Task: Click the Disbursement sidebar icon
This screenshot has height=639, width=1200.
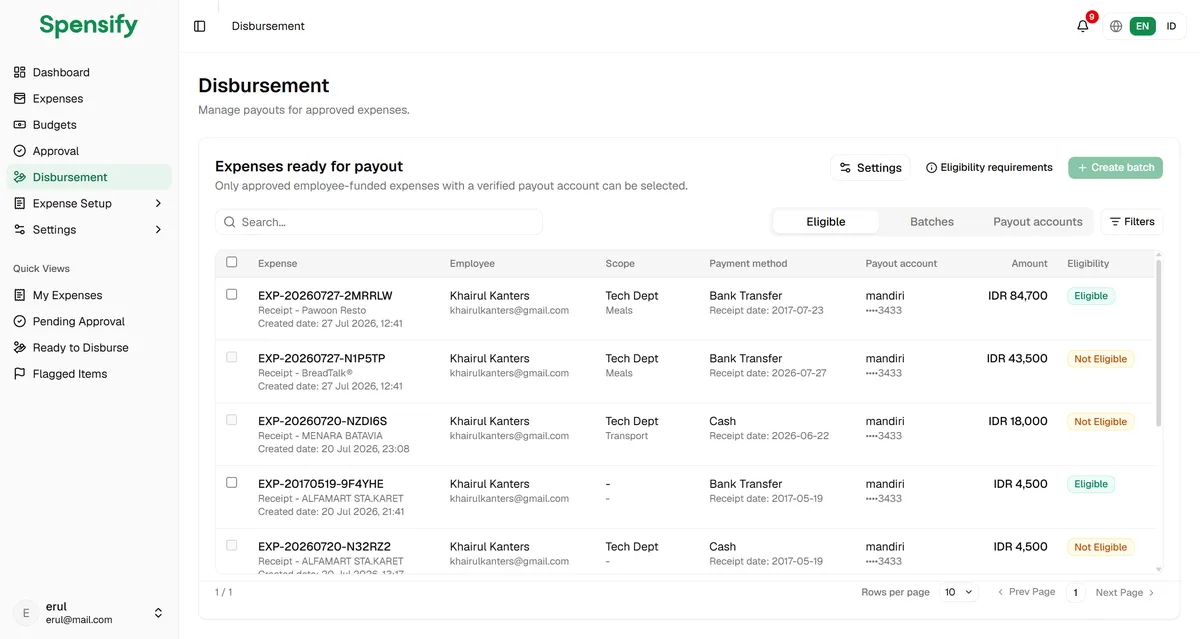Action: point(20,177)
